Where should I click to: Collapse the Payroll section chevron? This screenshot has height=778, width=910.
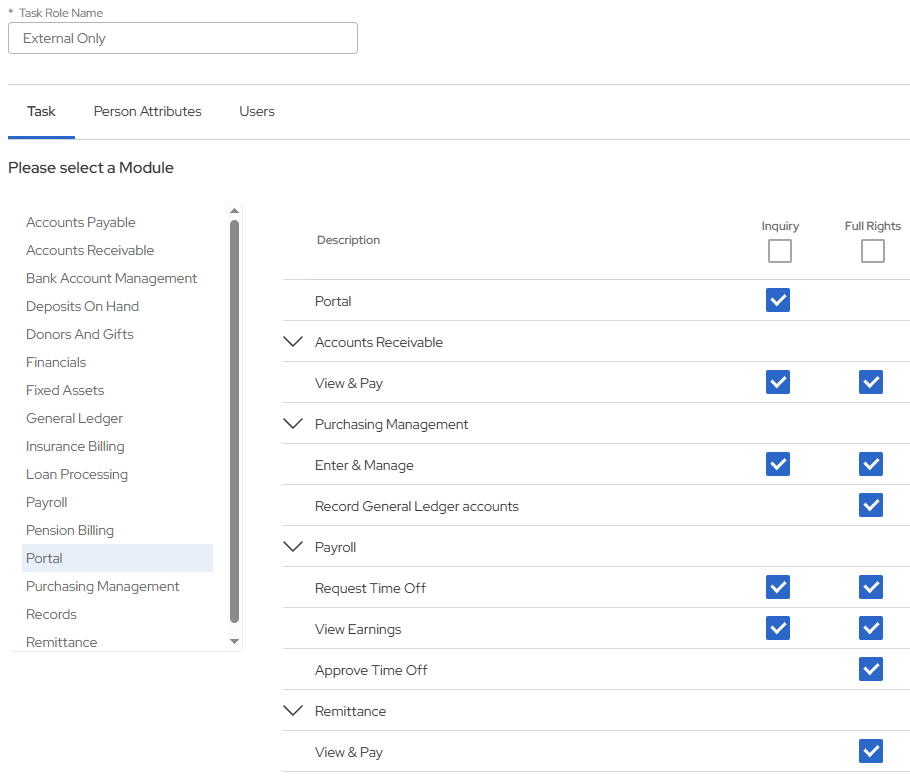coord(293,547)
